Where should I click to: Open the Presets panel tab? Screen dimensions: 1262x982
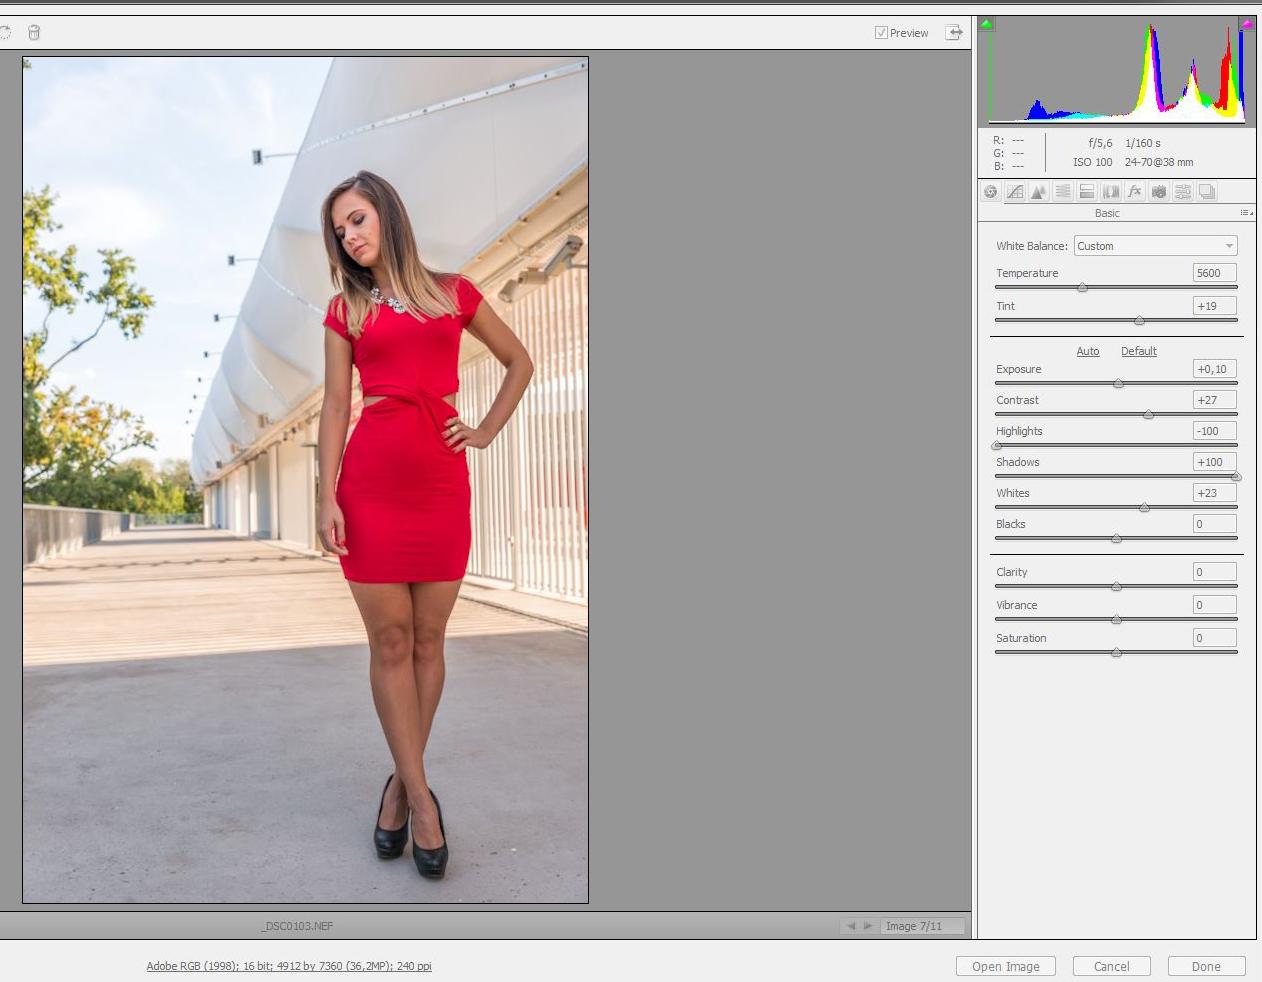point(1182,192)
